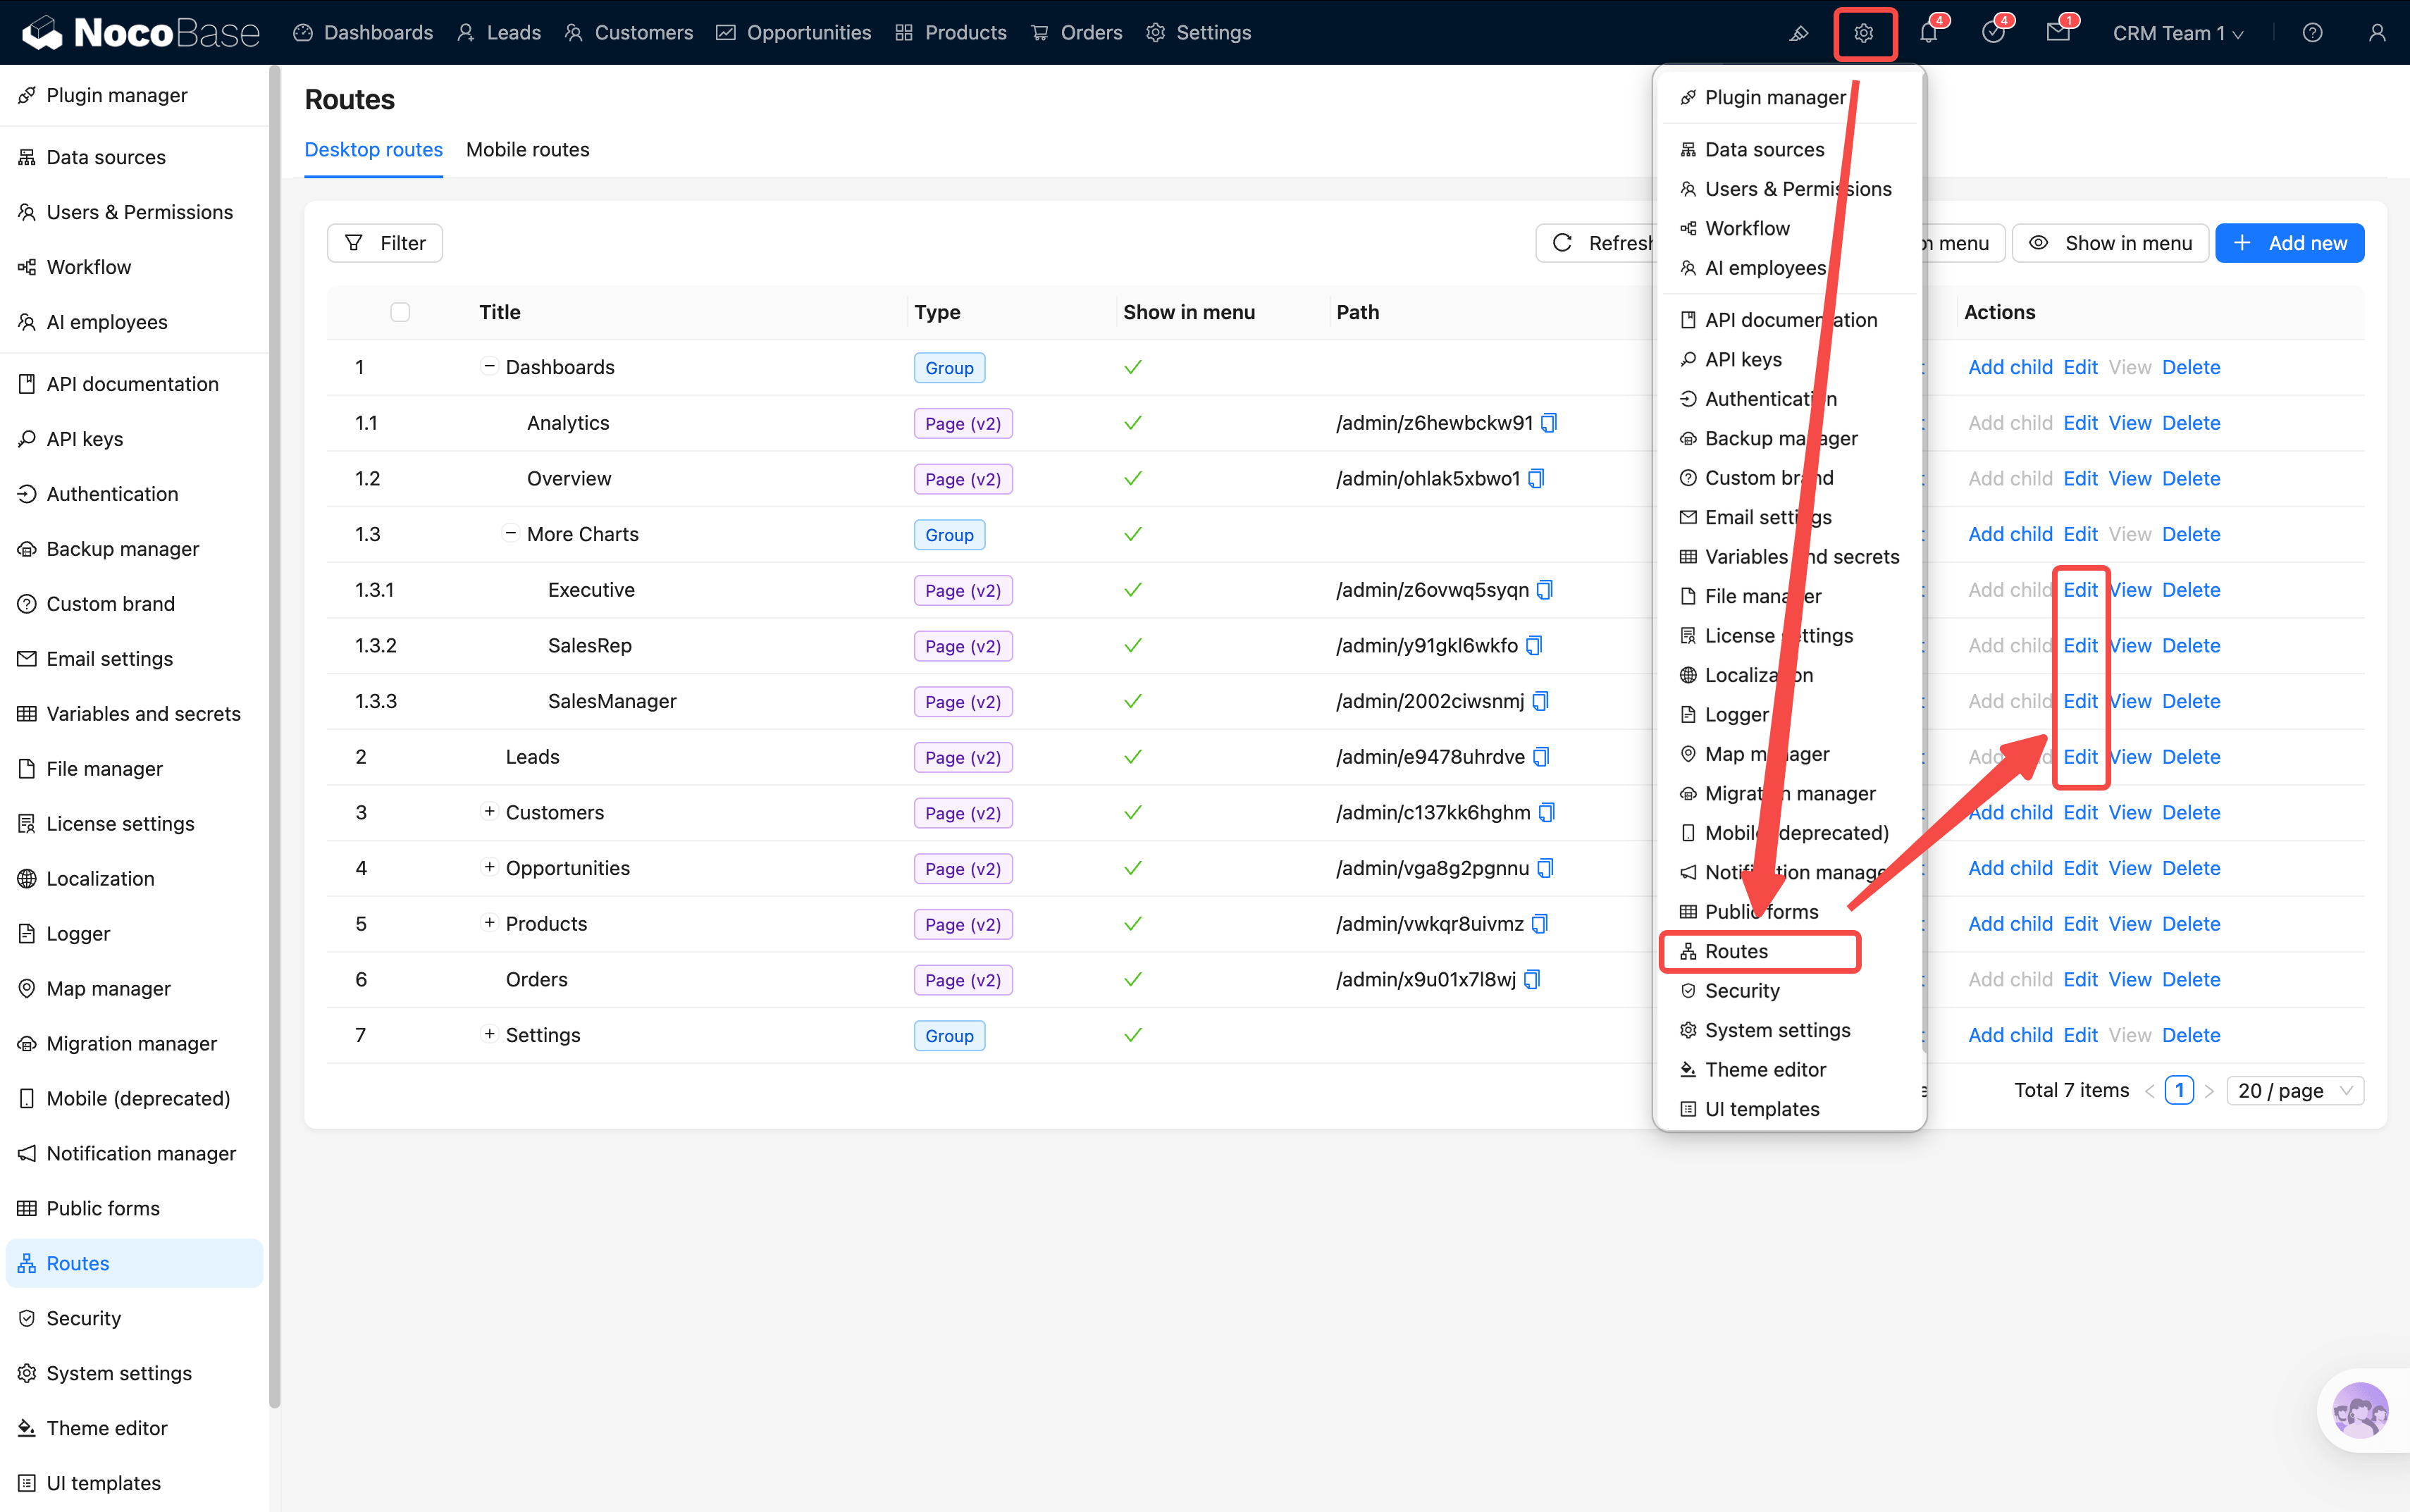The width and height of the screenshot is (2410, 1512).
Task: Expand the Customers route row
Action: point(489,811)
